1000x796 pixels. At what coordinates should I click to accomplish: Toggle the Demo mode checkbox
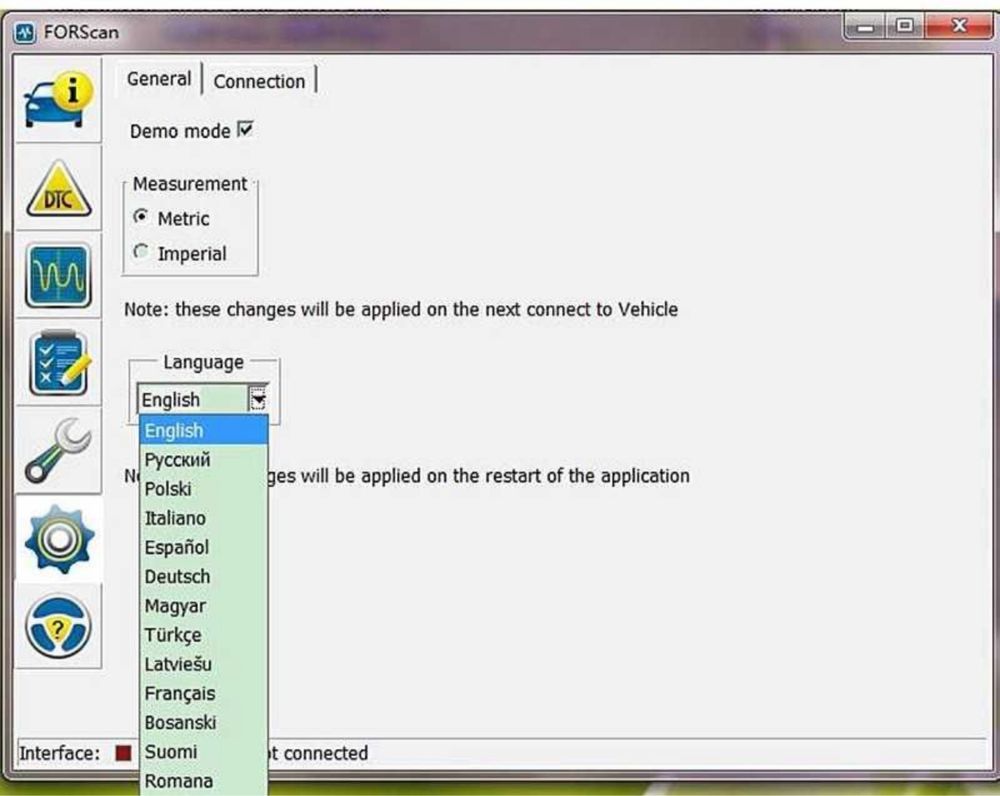246,129
